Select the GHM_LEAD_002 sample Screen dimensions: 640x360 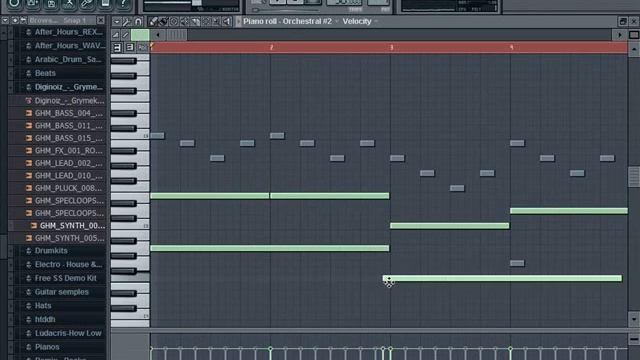click(65, 163)
